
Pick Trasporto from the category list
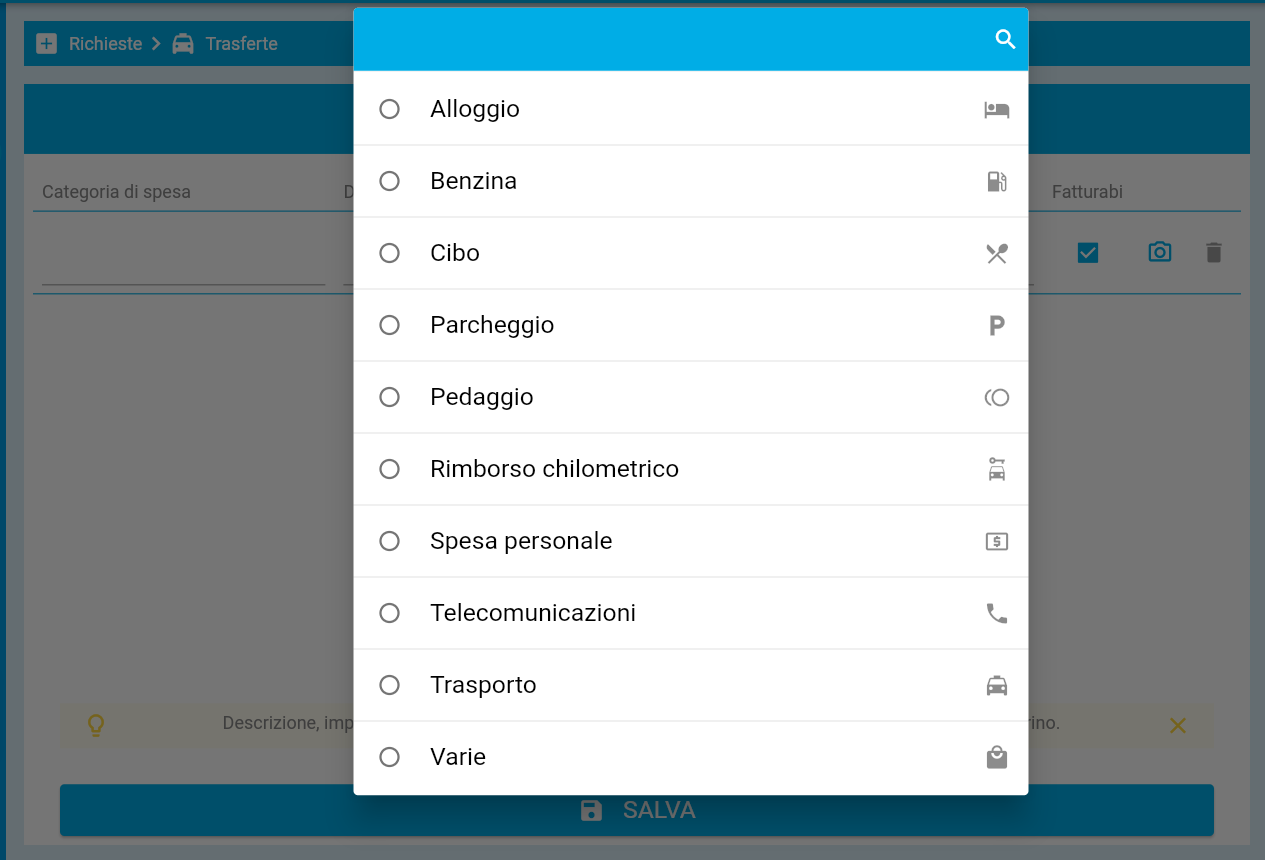(483, 685)
